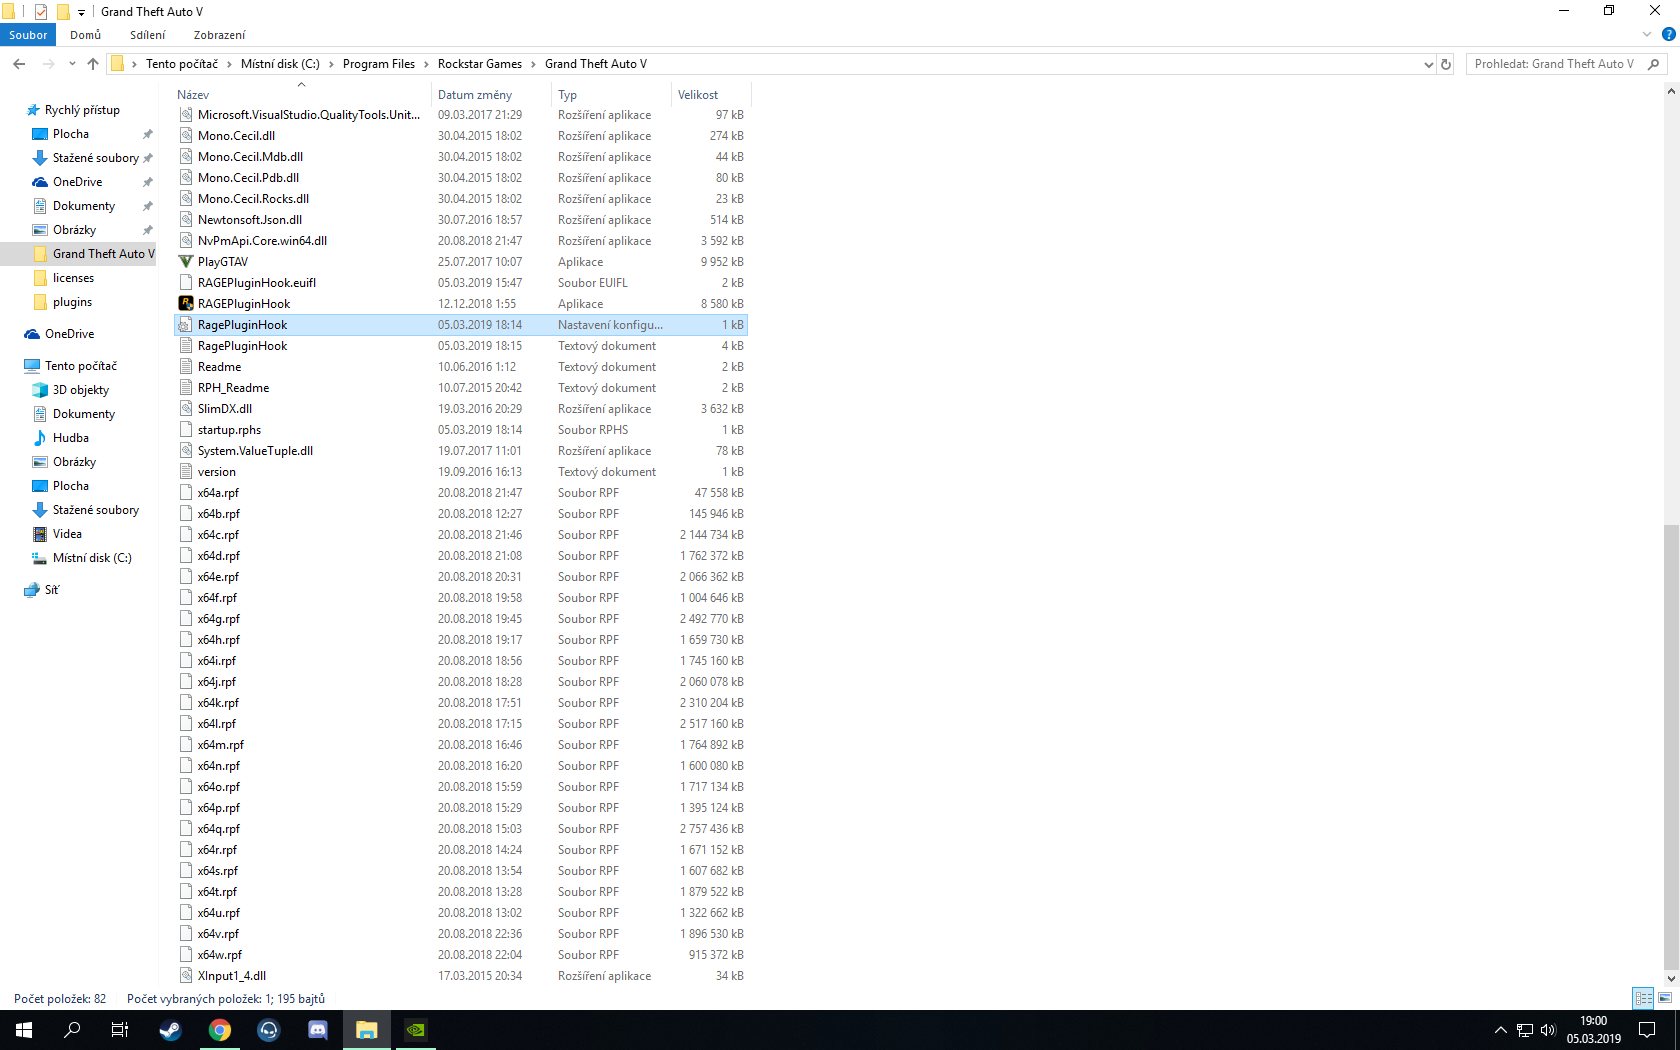Screen dimensions: 1680x1050
Task: Select the plugins folder in navigation pane
Action: (72, 302)
